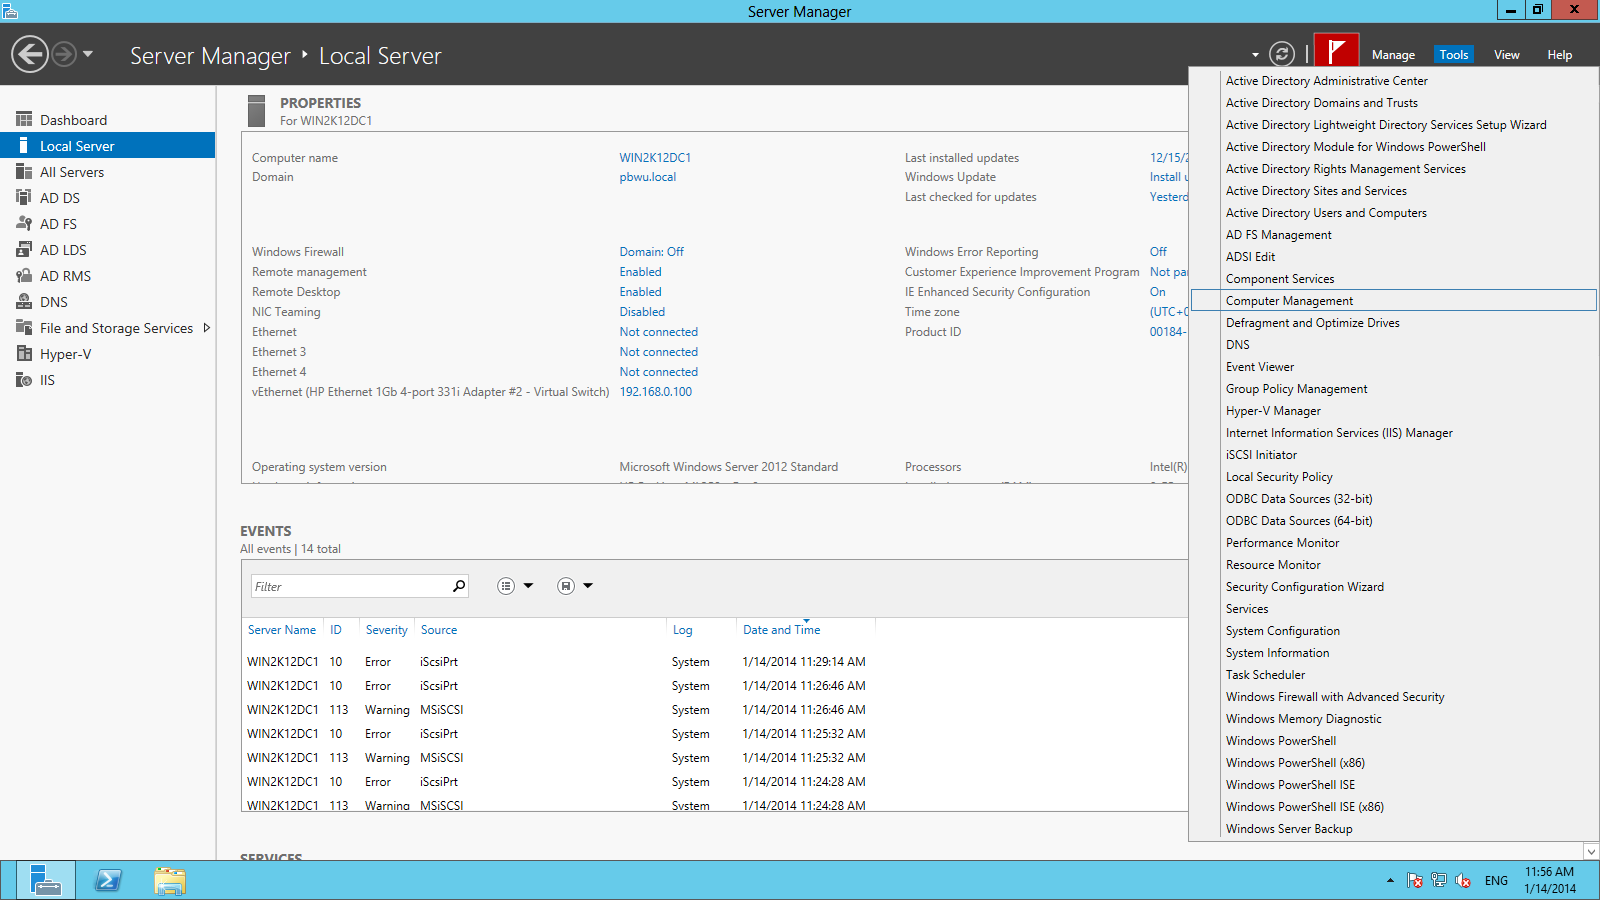Click Windows Firewall Domain: Off link
The width and height of the screenshot is (1600, 900).
pyautogui.click(x=652, y=252)
